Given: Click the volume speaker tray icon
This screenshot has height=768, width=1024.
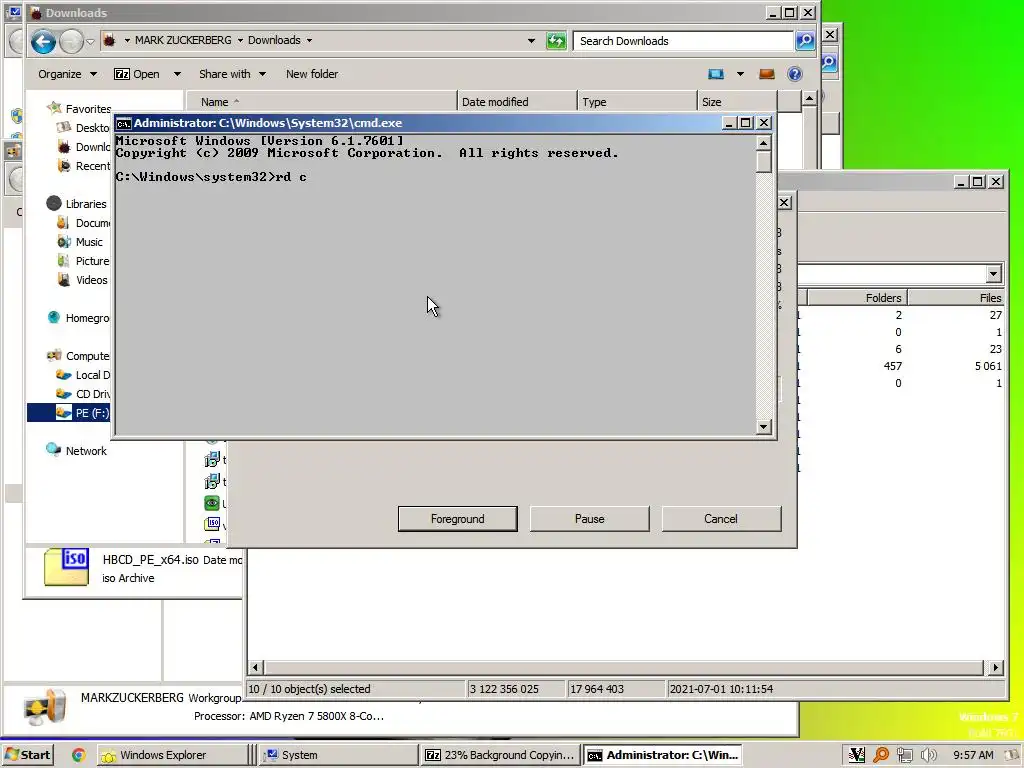Looking at the screenshot, I should coord(928,755).
